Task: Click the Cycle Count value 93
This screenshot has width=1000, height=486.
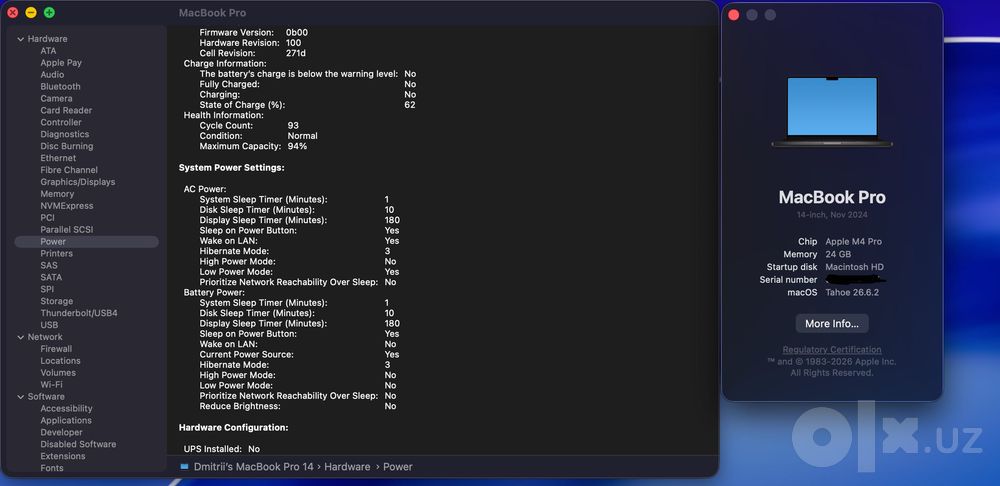Action: click(x=293, y=126)
